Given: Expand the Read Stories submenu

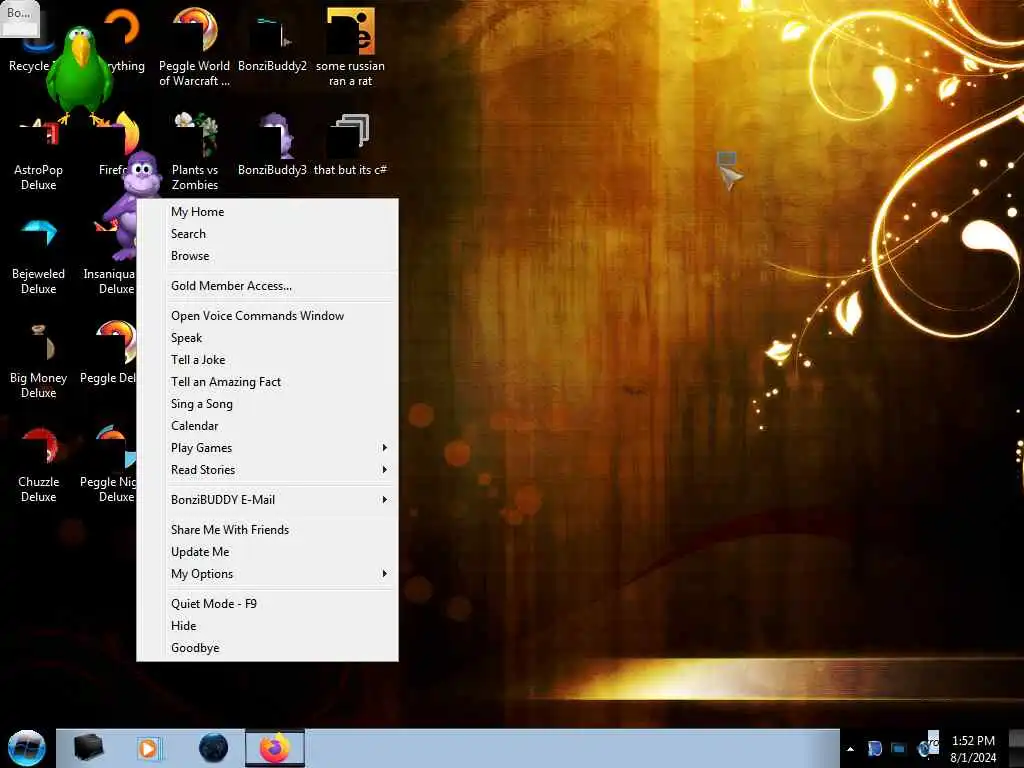Looking at the screenshot, I should coord(267,470).
